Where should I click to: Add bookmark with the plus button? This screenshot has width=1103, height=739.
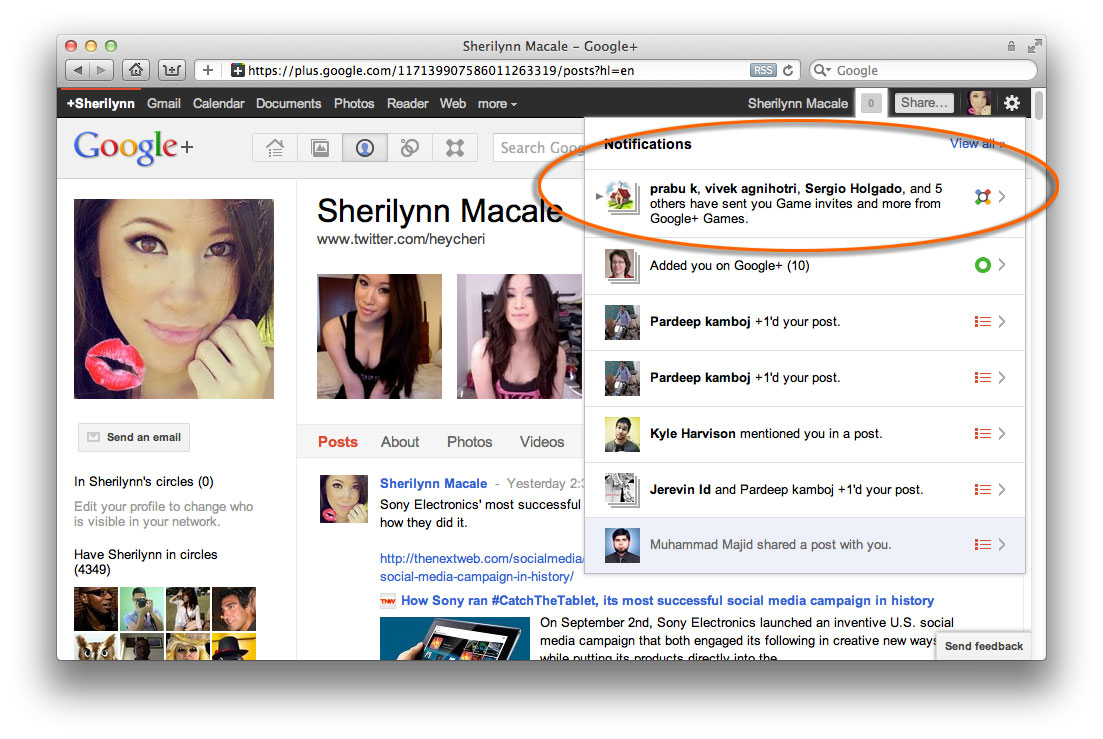[x=208, y=70]
